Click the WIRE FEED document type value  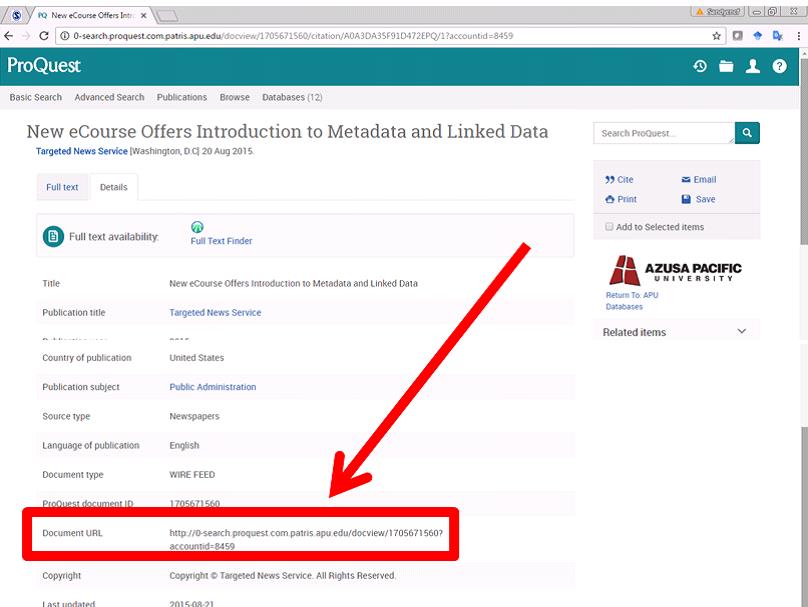pyautogui.click(x=192, y=474)
